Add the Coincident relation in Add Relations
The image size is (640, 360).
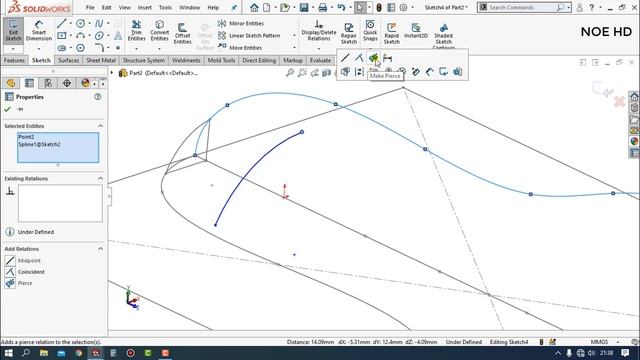click(24, 272)
